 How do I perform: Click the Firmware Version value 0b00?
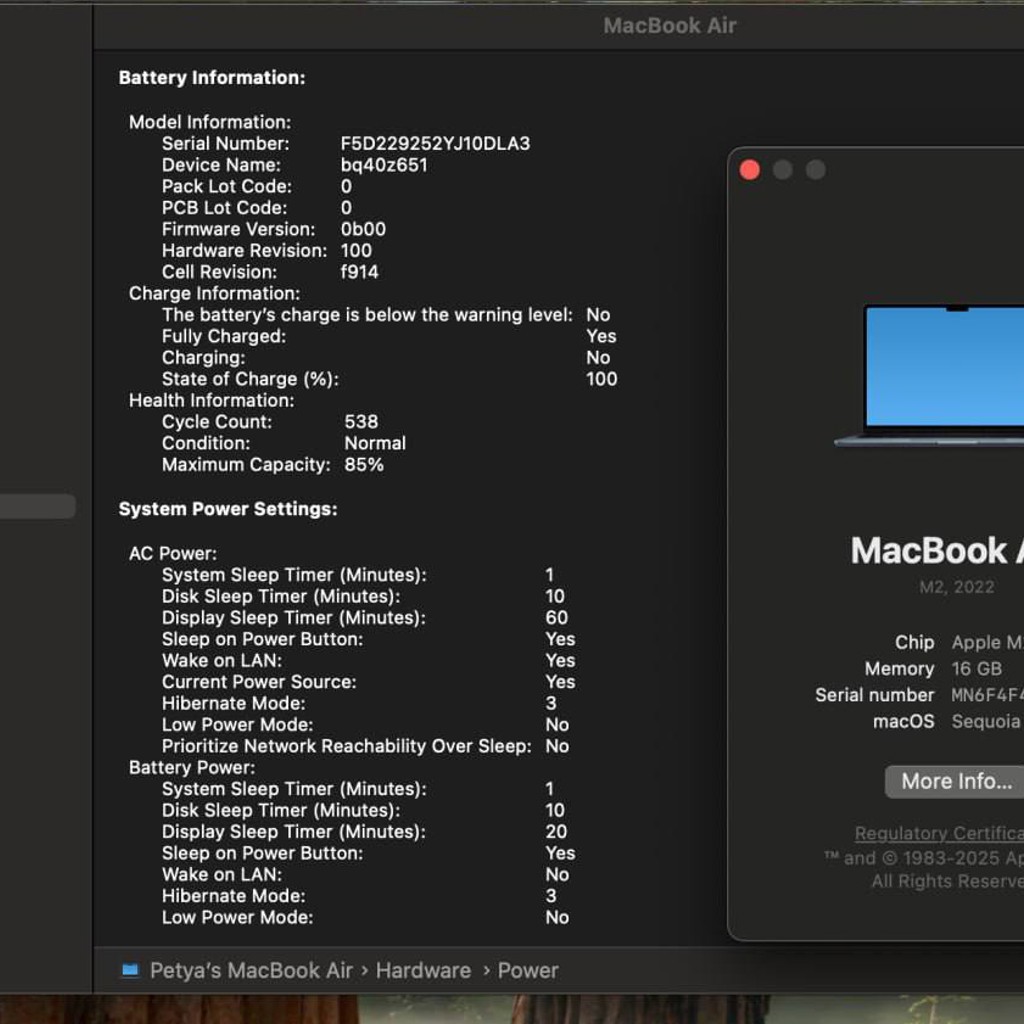click(x=363, y=229)
